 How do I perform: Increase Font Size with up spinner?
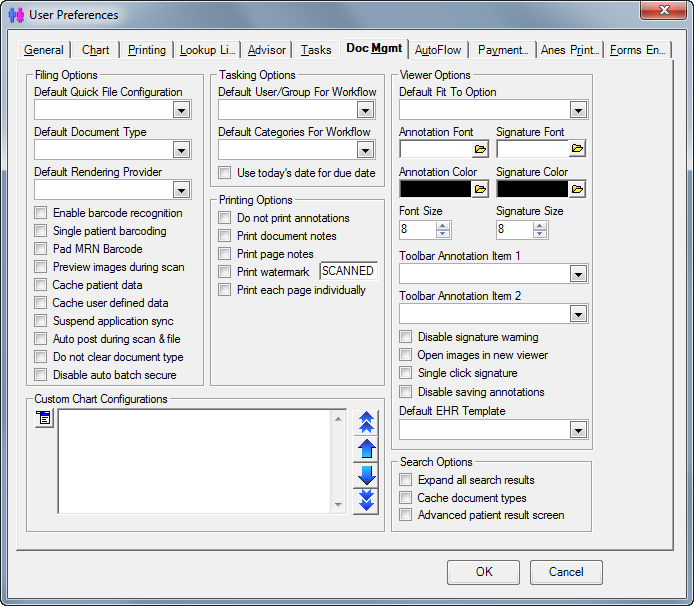443,225
